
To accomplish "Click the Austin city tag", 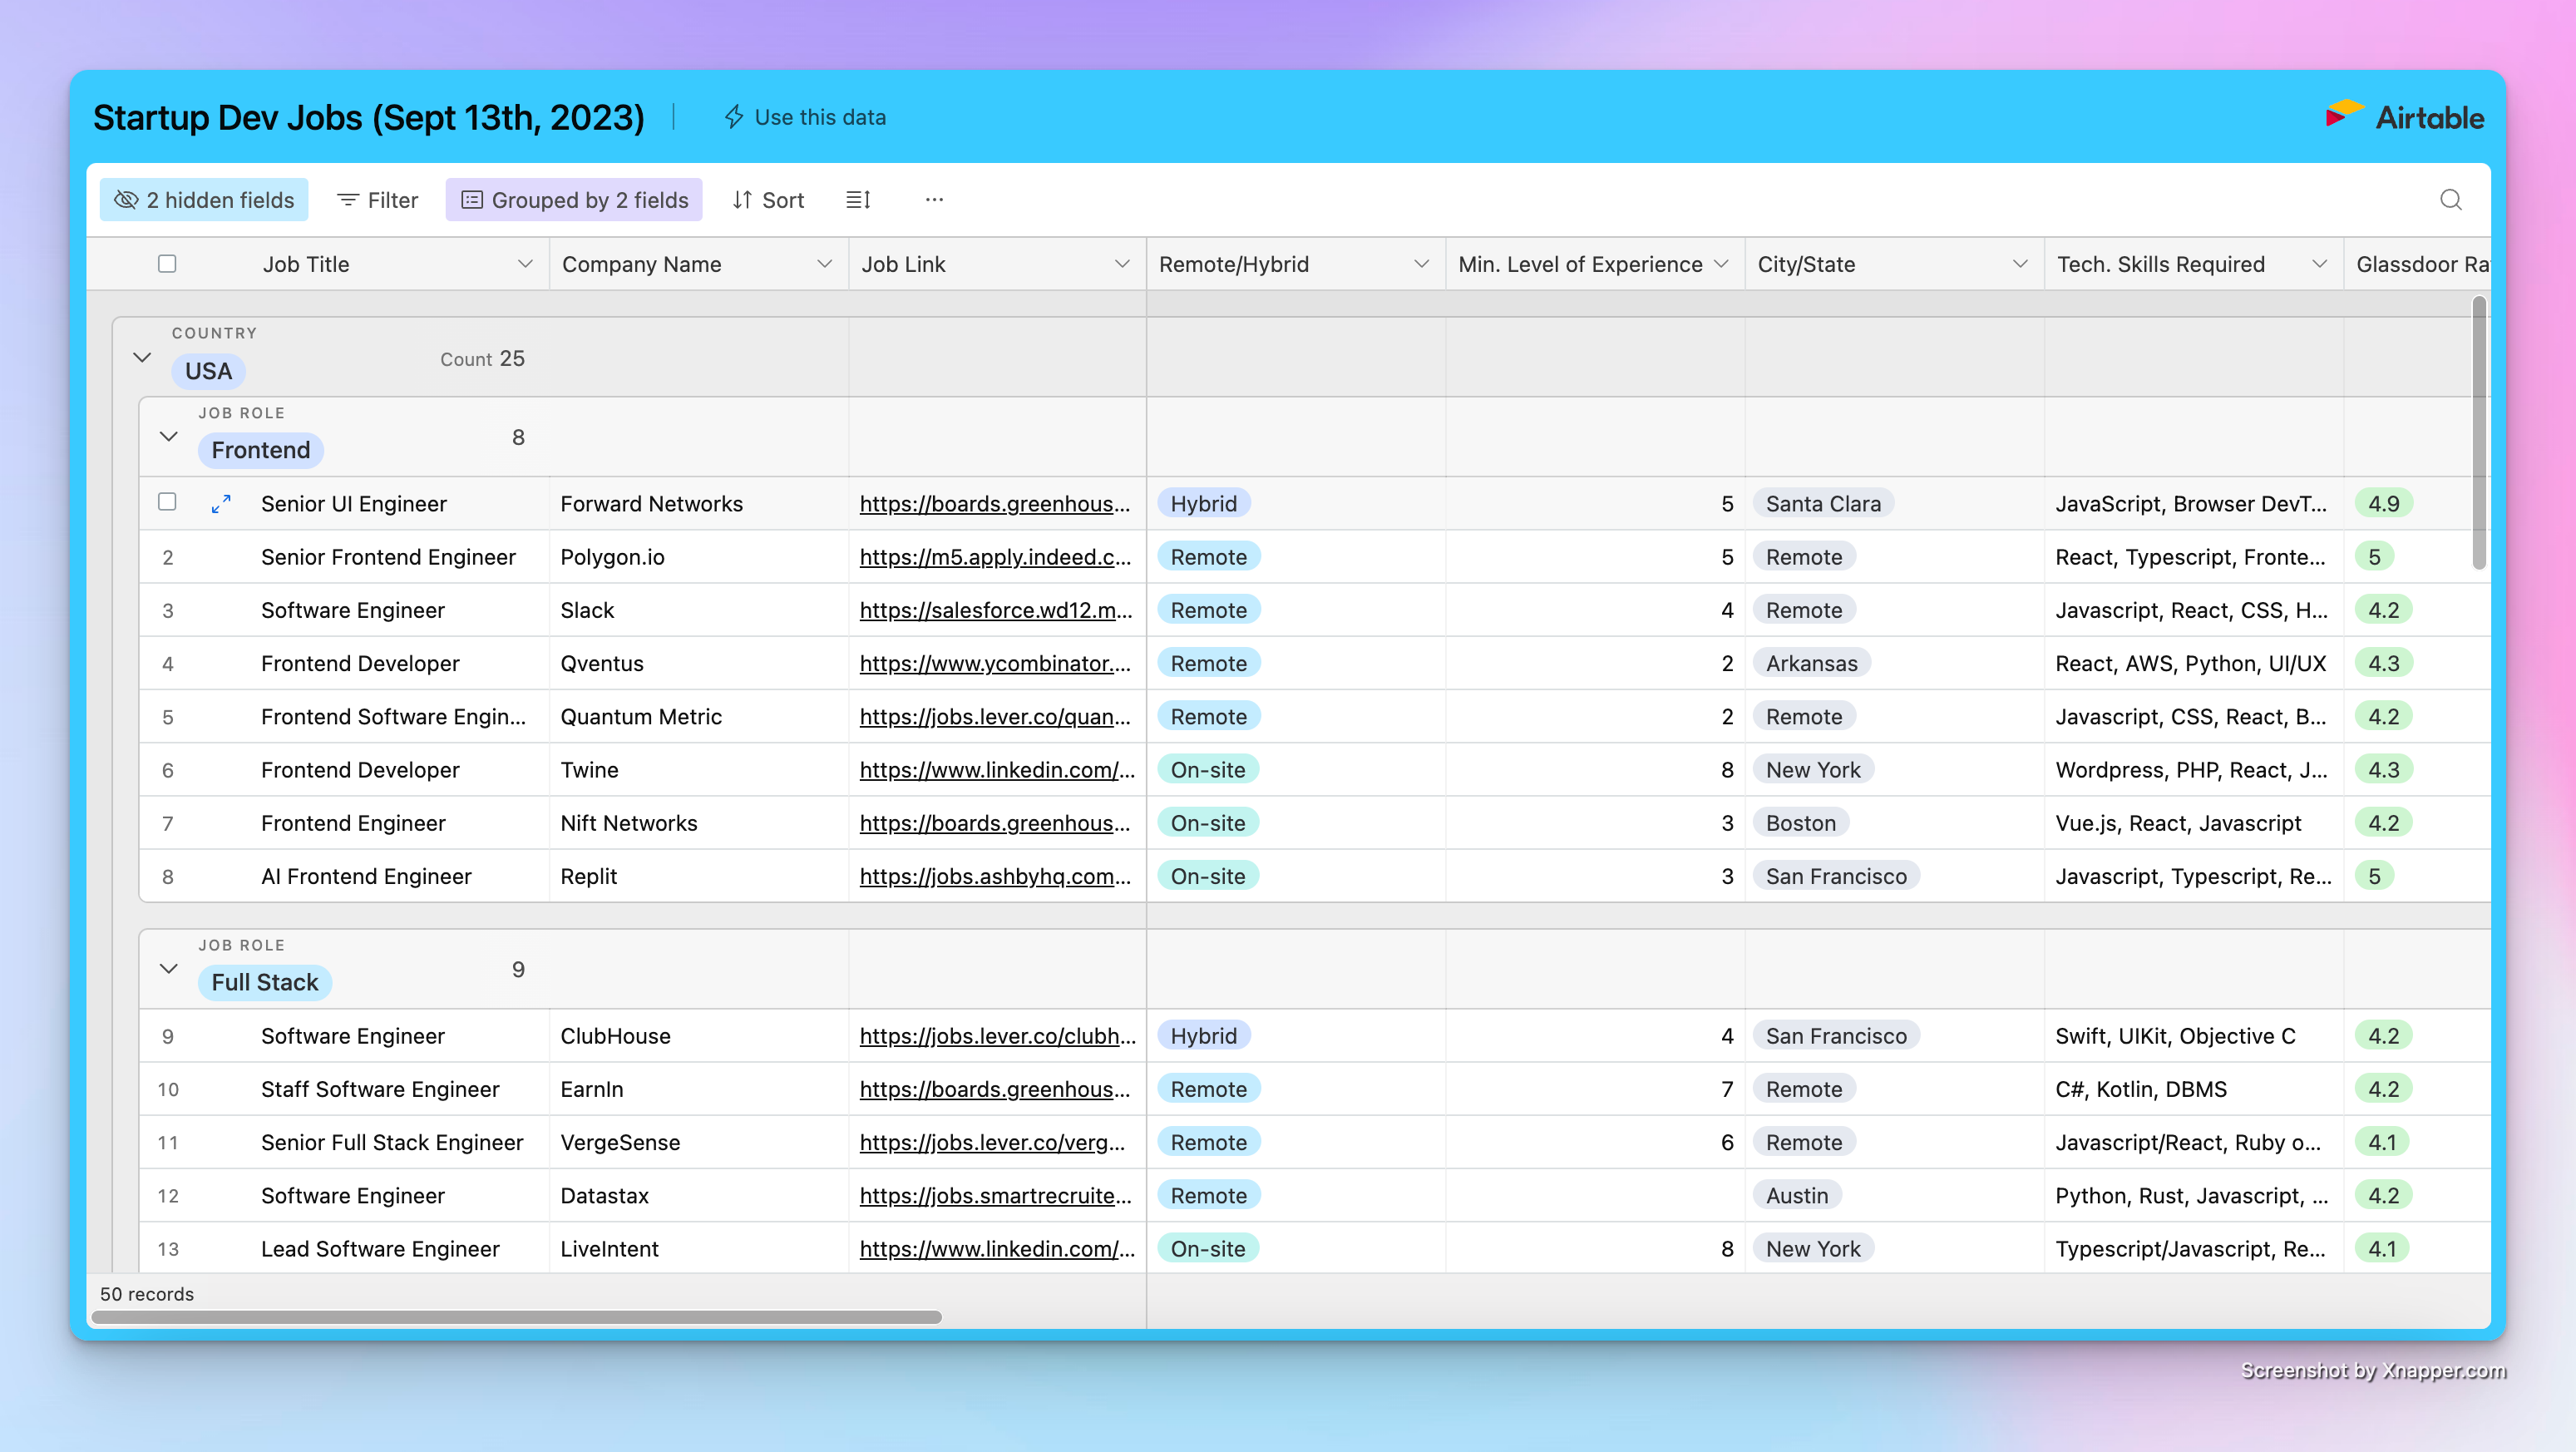I will coord(1796,1196).
